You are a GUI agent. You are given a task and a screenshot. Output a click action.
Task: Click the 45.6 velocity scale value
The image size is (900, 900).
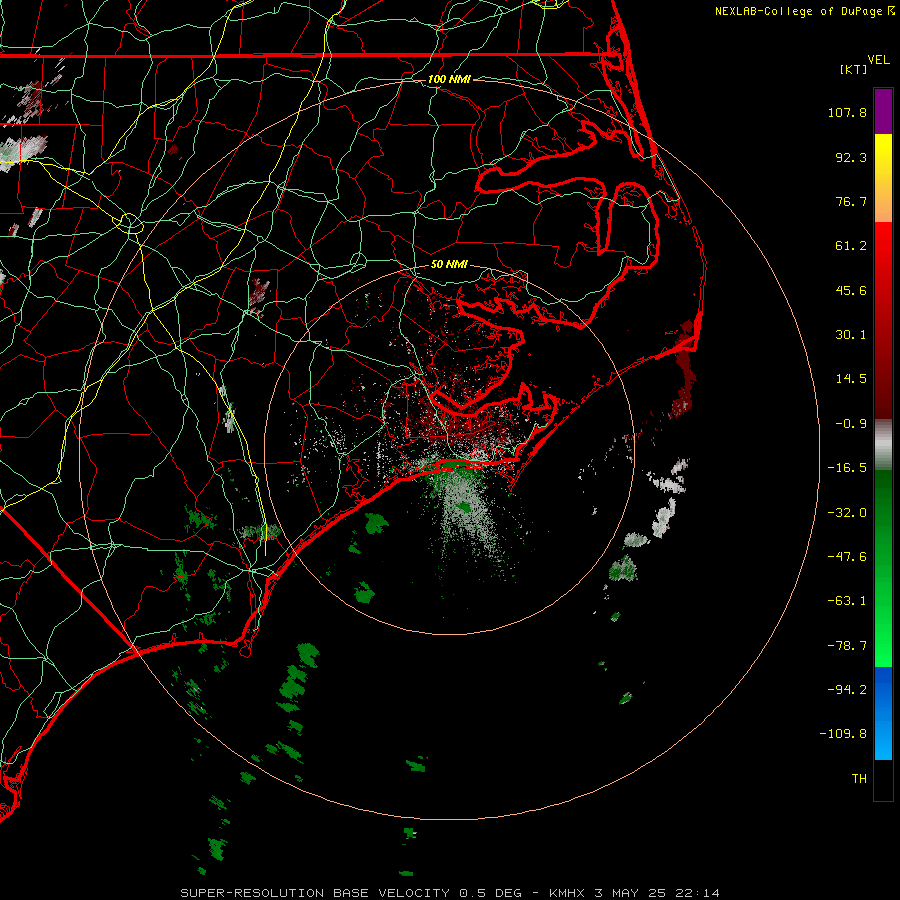pos(851,290)
